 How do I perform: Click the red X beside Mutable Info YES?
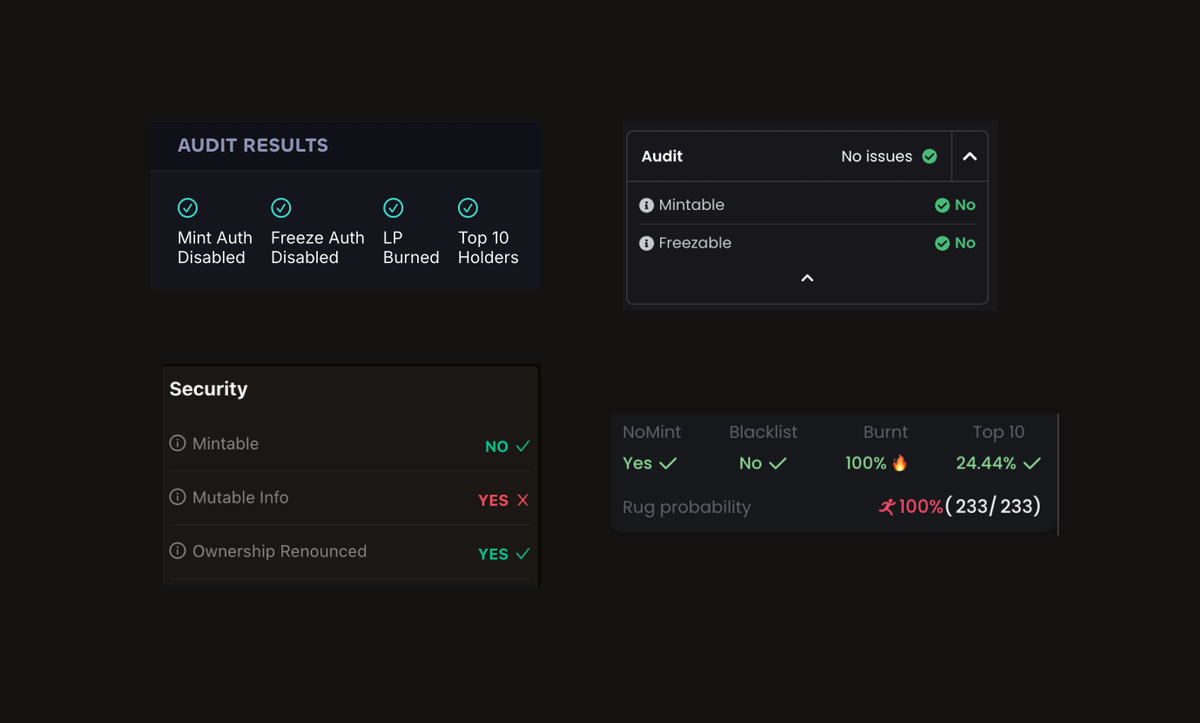click(525, 500)
